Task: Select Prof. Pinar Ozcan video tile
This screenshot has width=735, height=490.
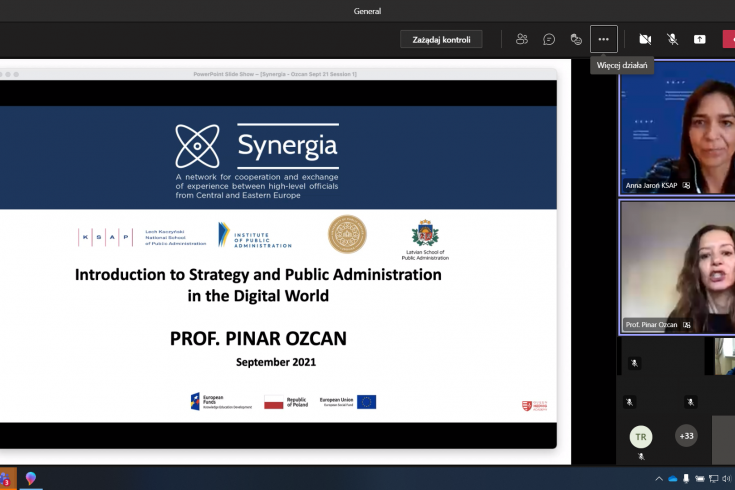Action: (x=677, y=265)
